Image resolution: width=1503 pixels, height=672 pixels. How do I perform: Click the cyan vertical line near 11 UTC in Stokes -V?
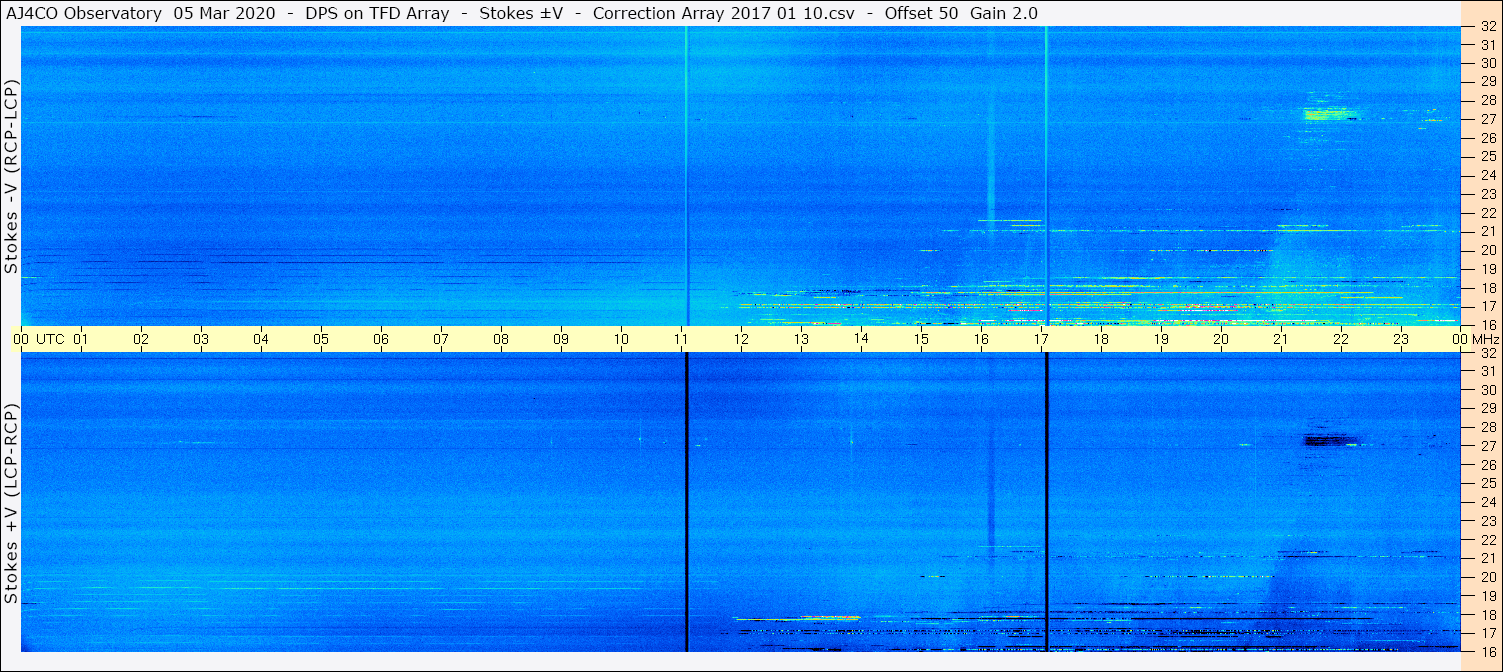pos(686,176)
